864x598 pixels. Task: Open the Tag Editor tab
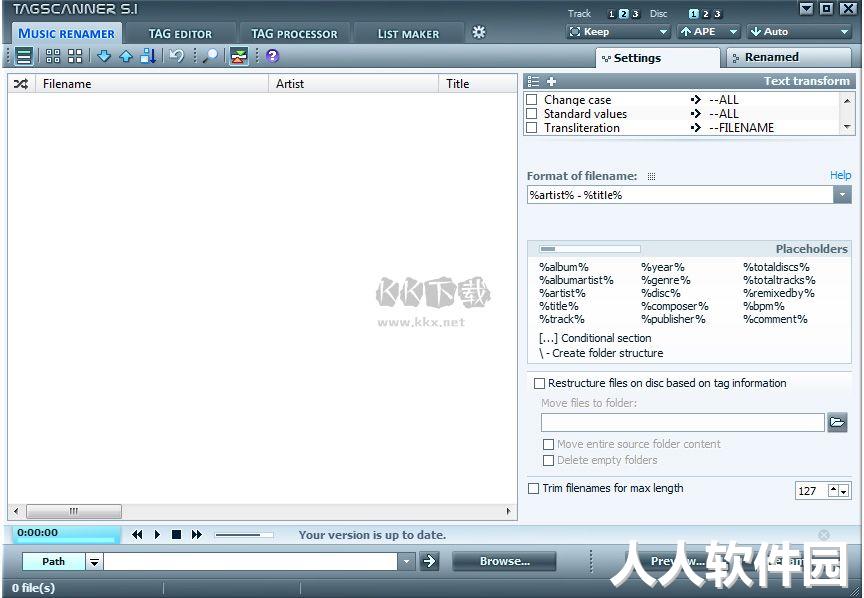tap(180, 34)
